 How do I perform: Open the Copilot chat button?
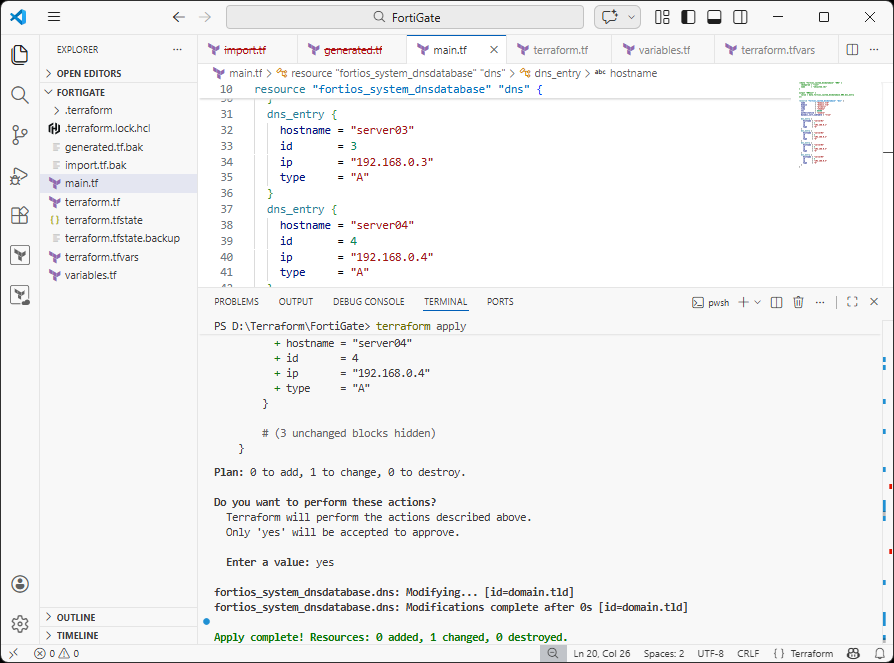(609, 17)
